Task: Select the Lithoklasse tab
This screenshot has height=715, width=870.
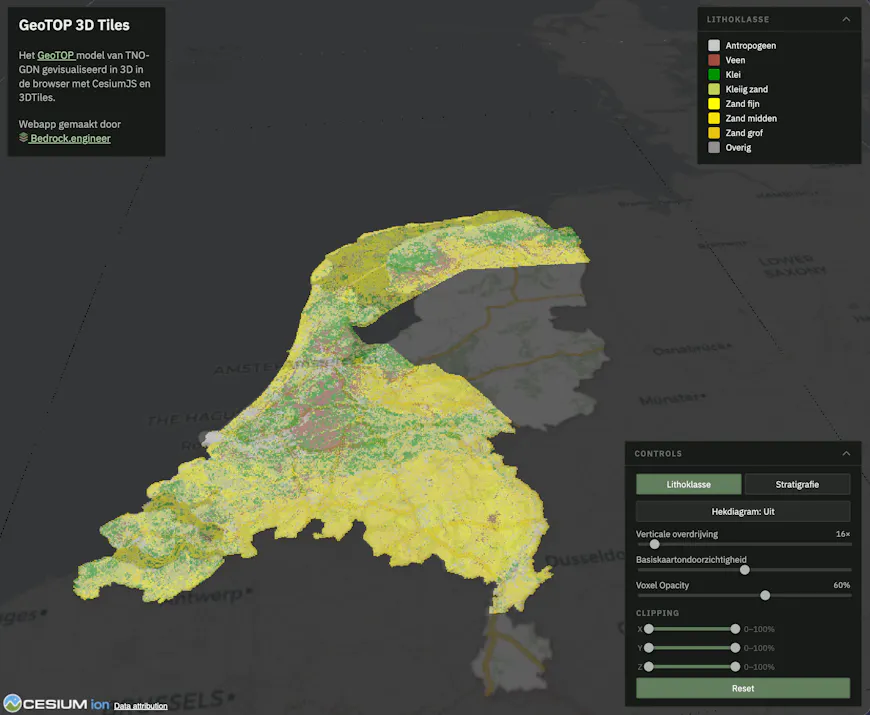Action: click(x=688, y=483)
